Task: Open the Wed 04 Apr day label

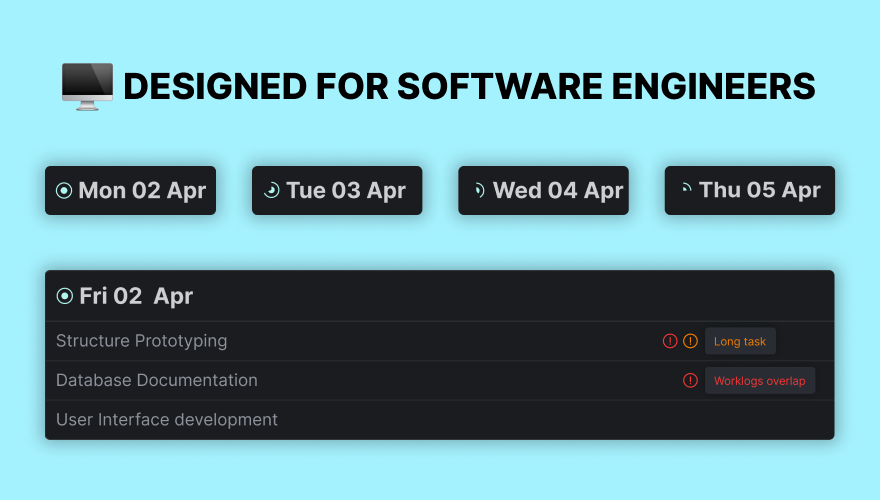Action: (558, 191)
